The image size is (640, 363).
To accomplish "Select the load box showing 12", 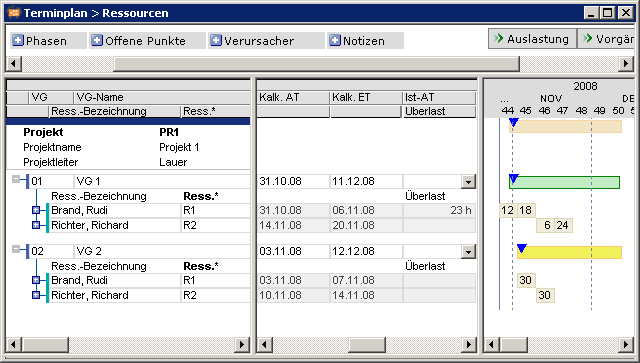I will point(508,210).
